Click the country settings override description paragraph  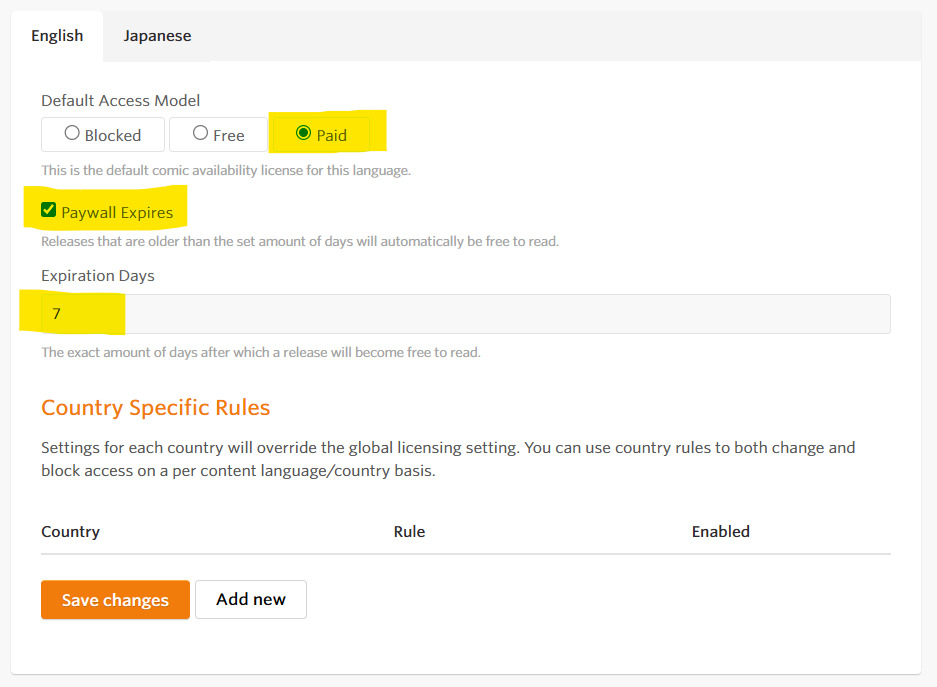[448, 459]
